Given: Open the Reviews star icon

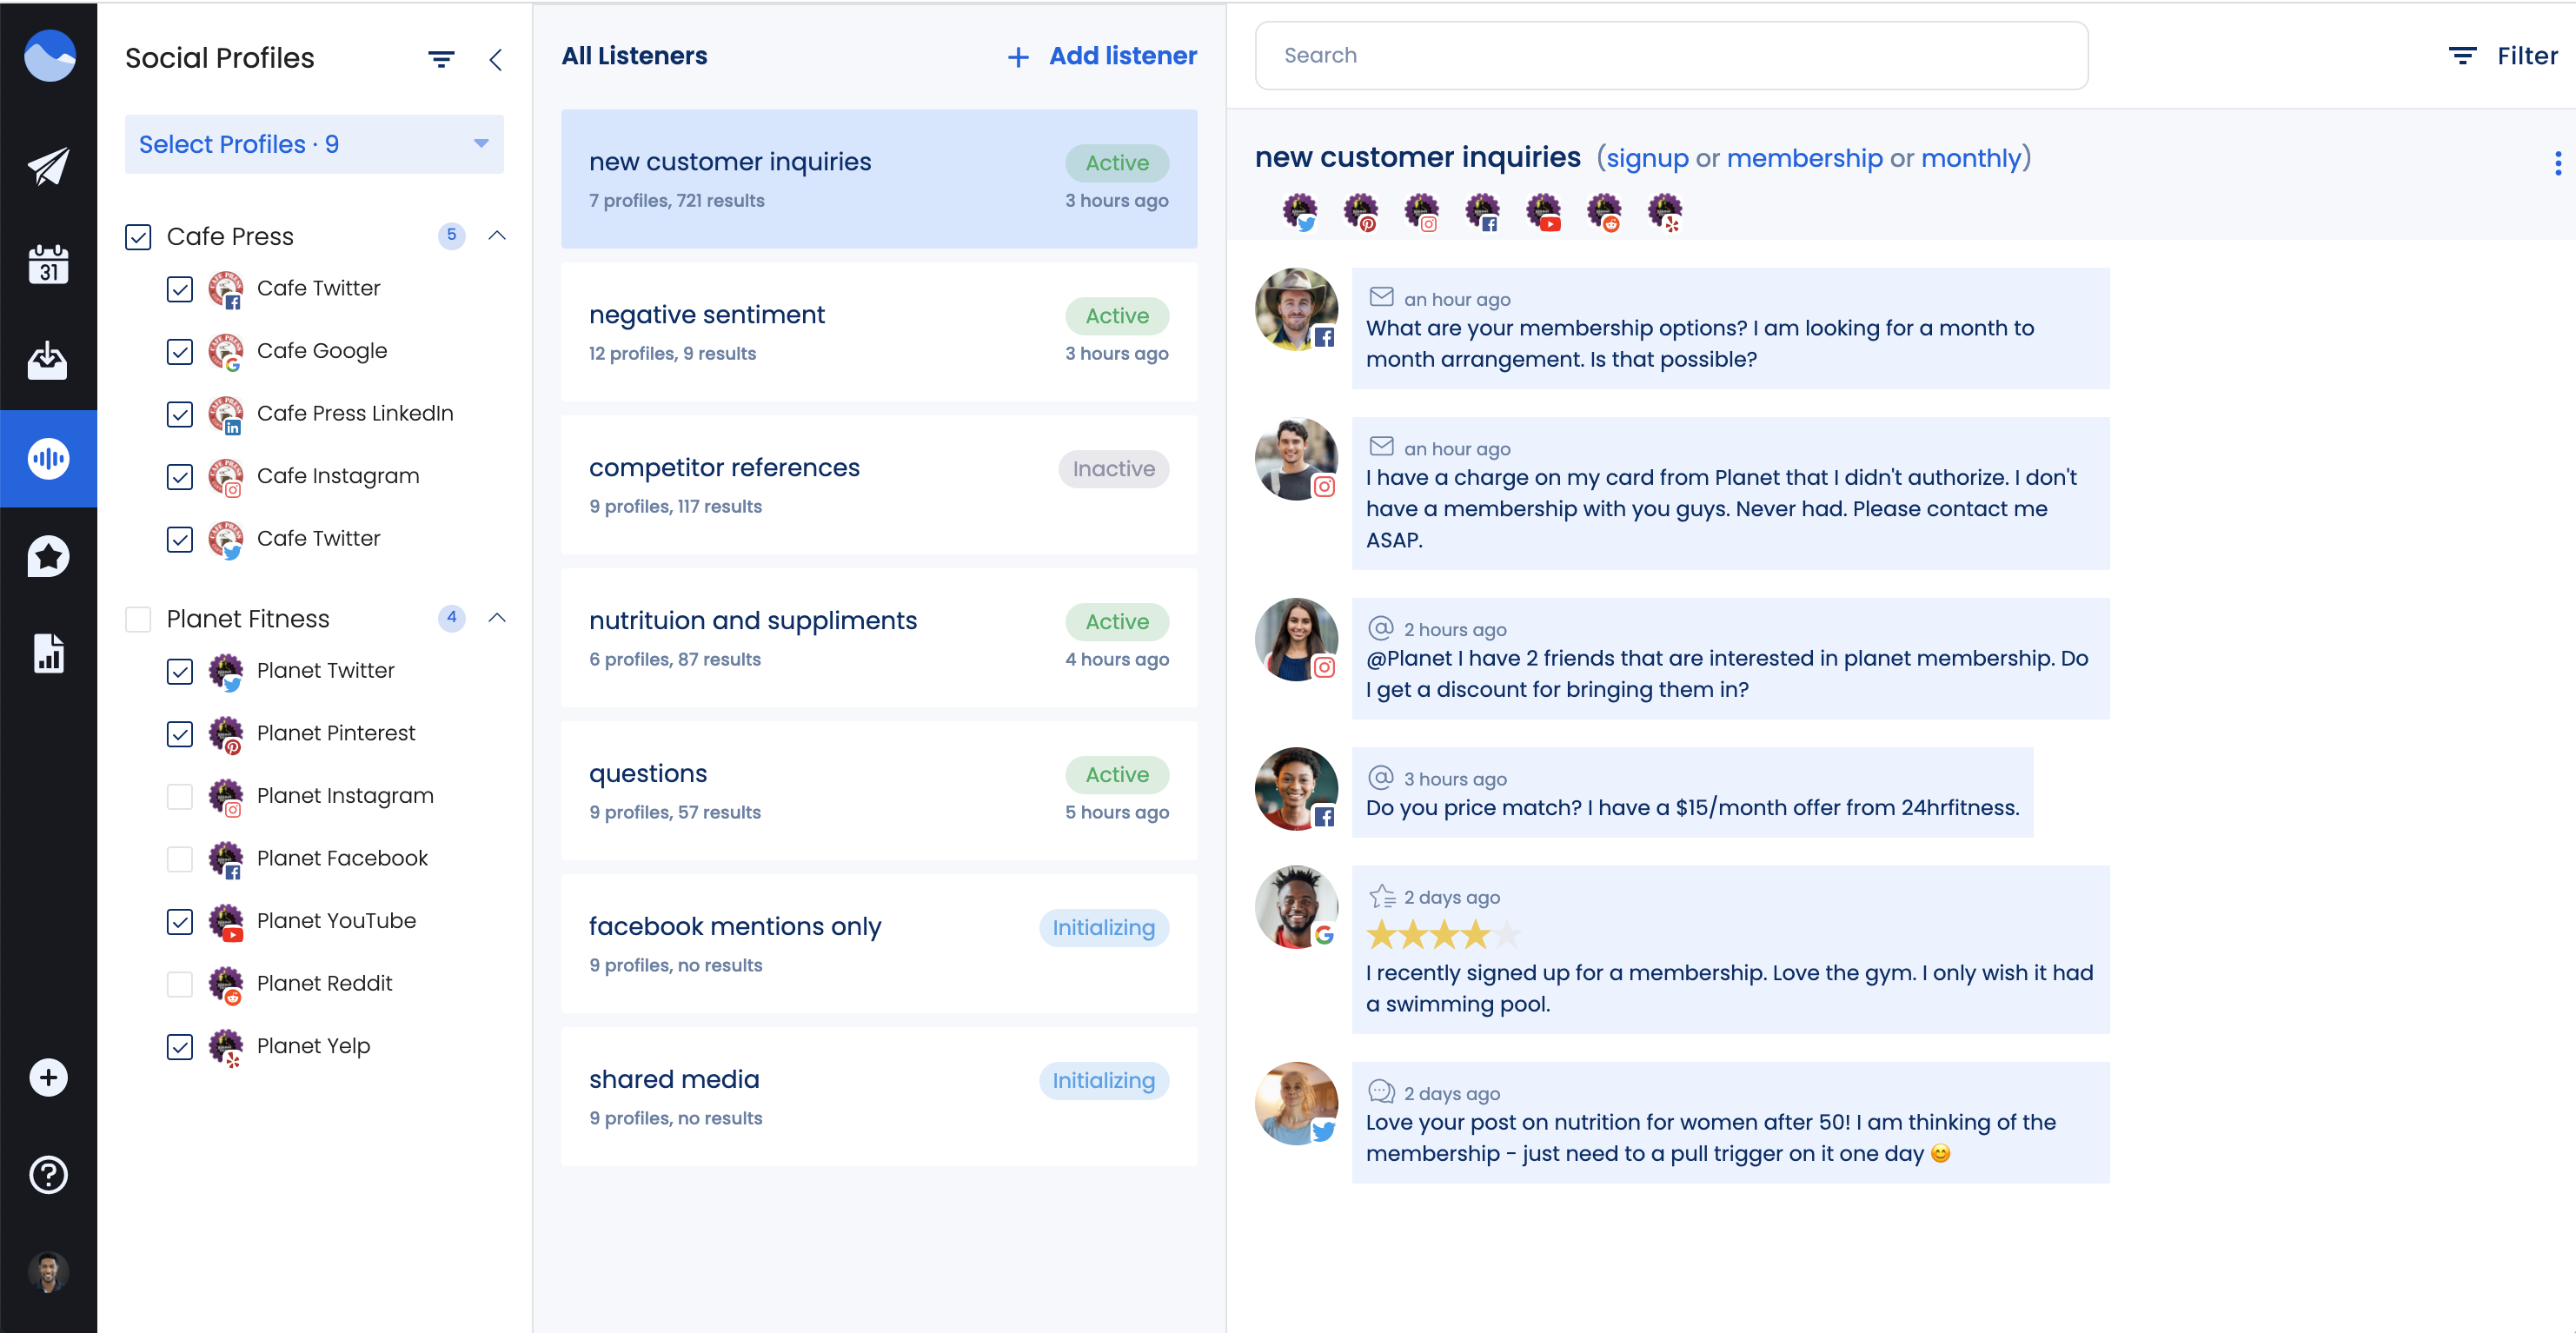Looking at the screenshot, I should 48,555.
